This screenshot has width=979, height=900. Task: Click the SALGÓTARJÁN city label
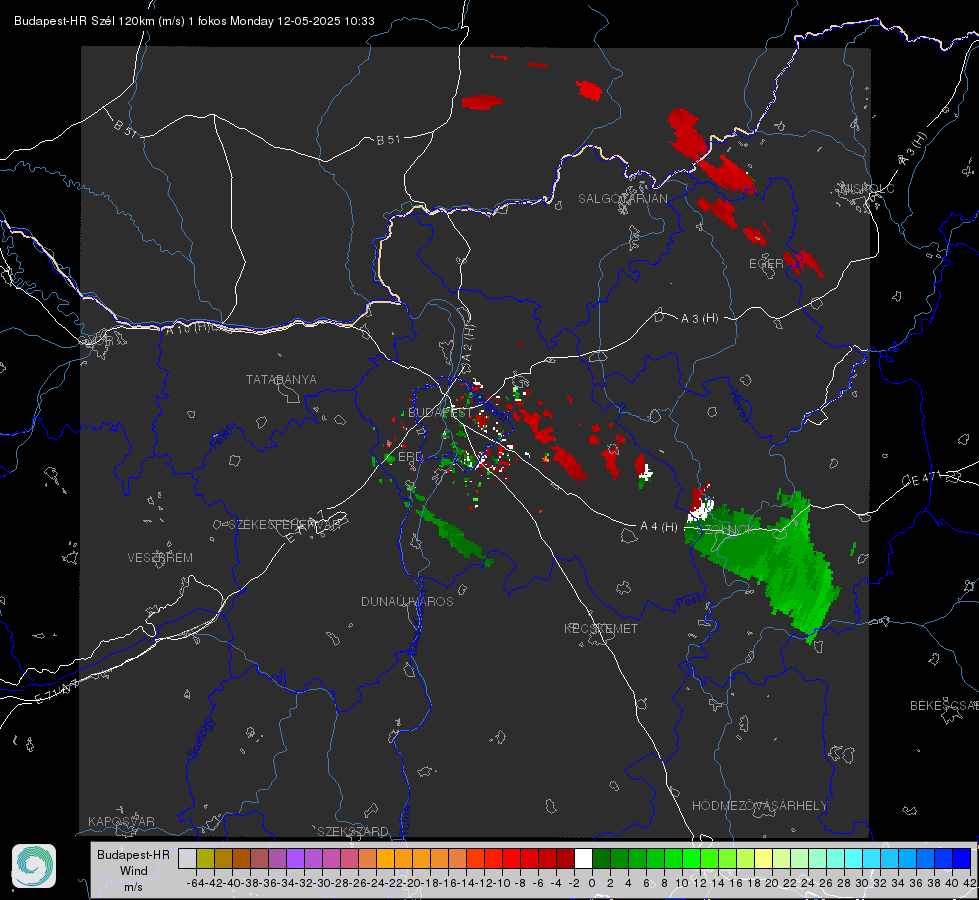coord(622,199)
